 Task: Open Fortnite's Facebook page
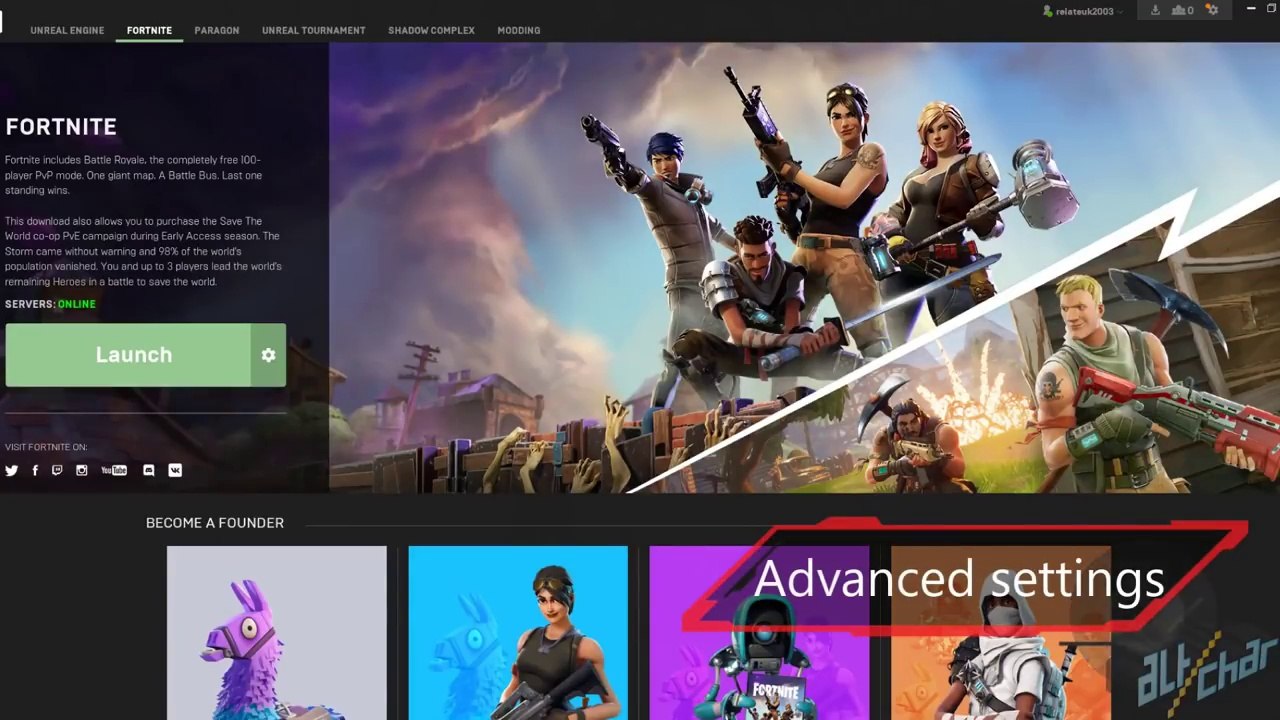pos(35,470)
